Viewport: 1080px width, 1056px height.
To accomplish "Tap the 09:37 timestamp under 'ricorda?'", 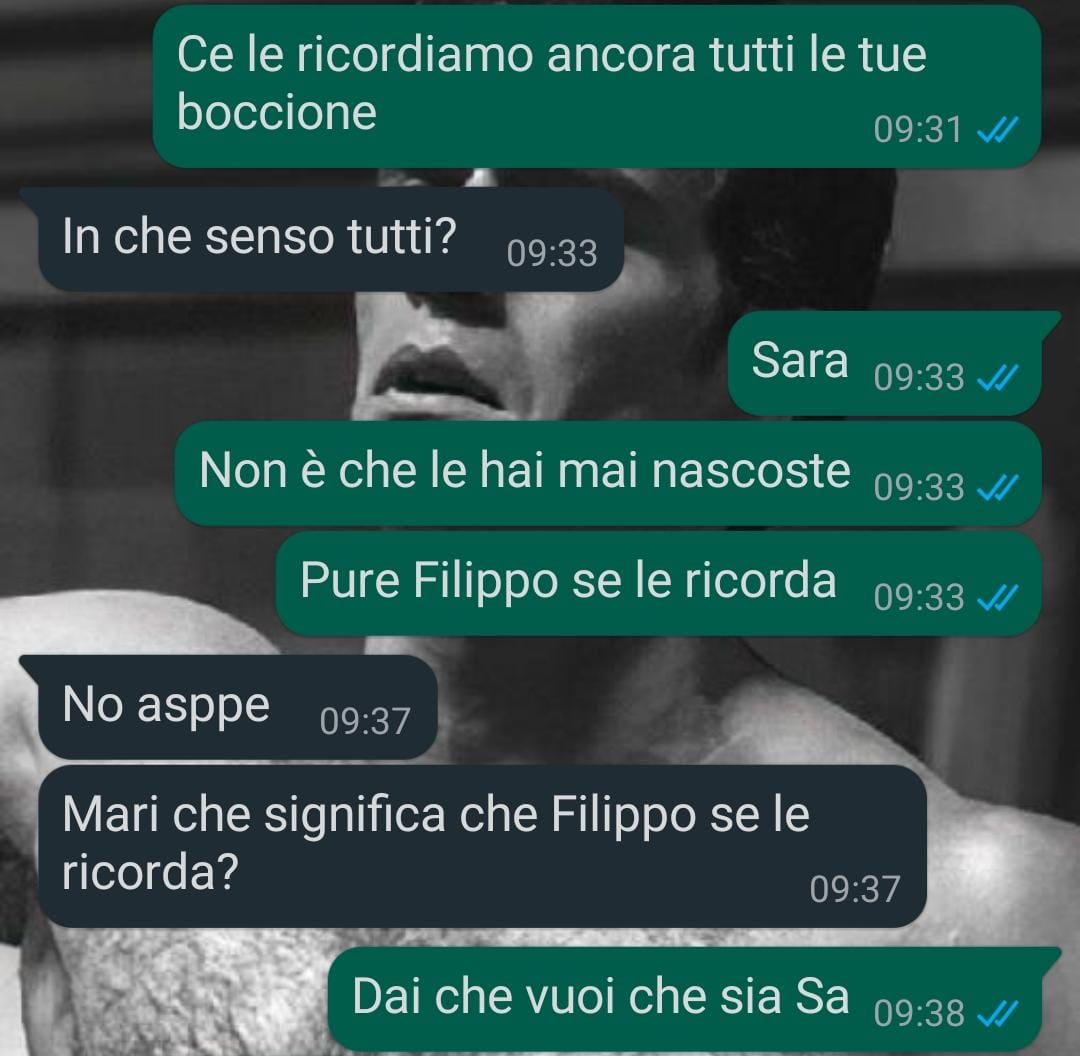I will [x=855, y=889].
